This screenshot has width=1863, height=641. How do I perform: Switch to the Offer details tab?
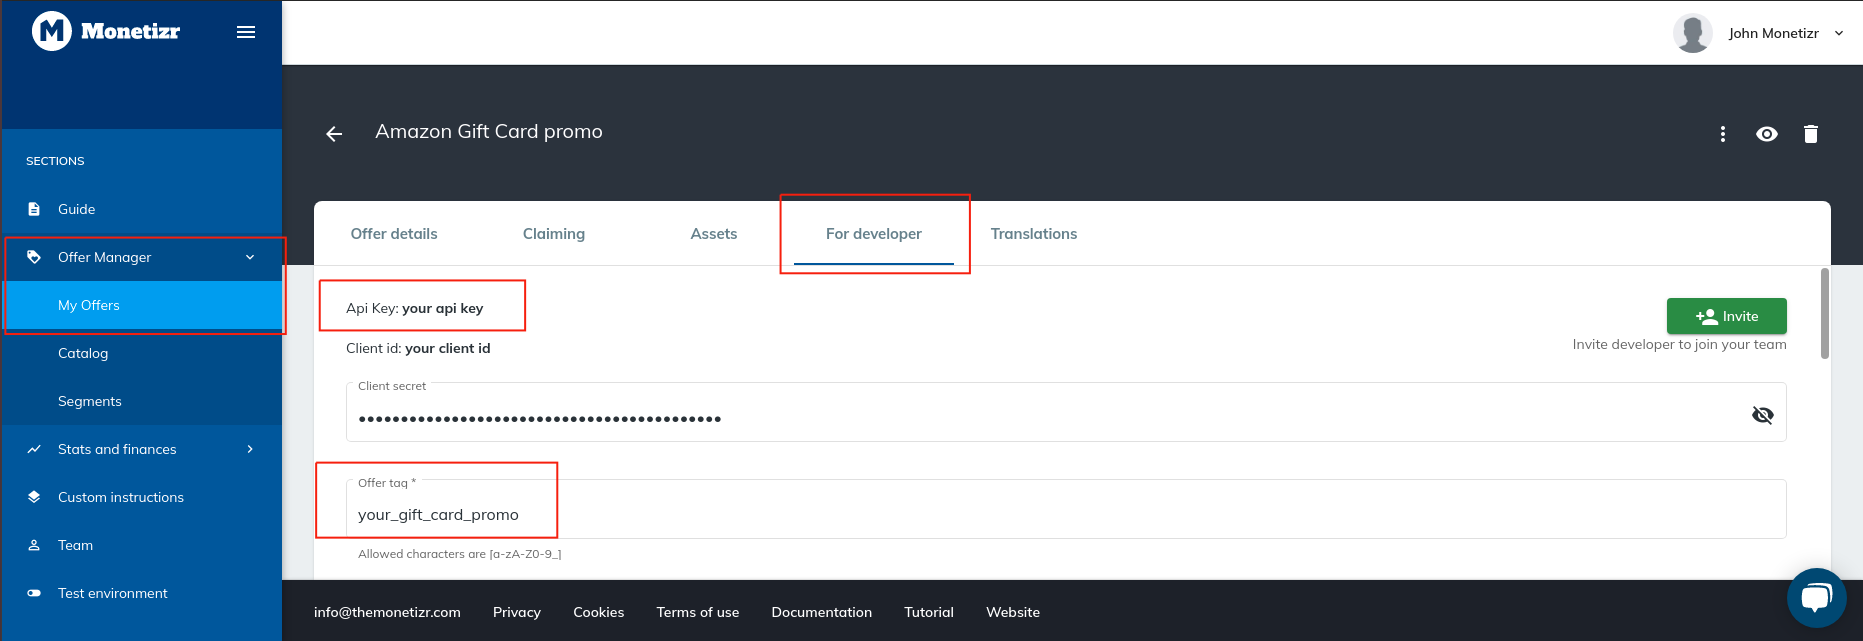[394, 234]
